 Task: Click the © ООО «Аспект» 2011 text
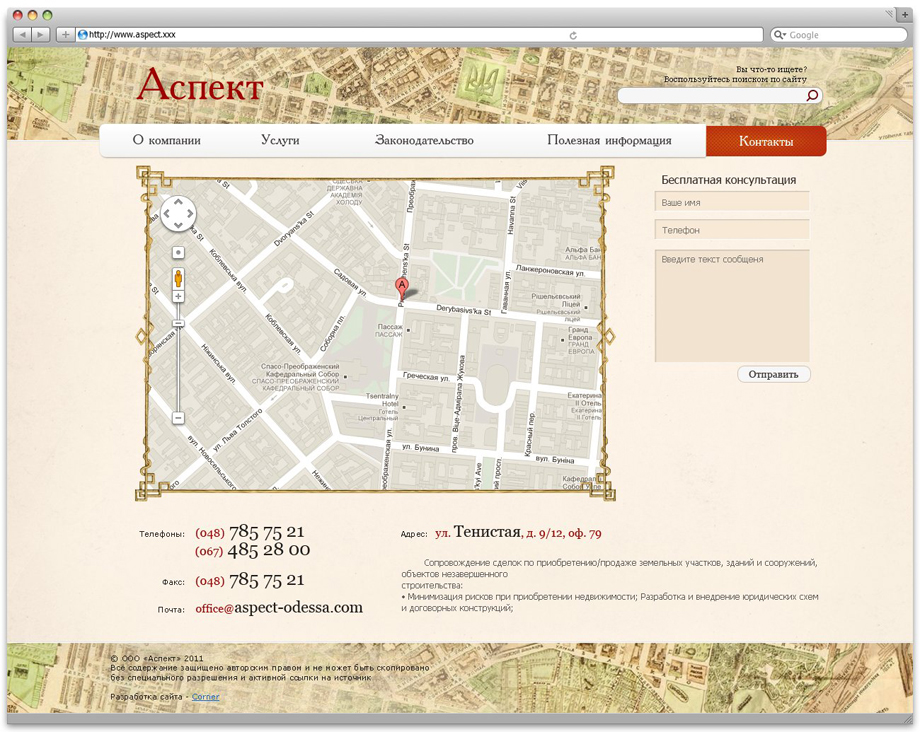157,658
